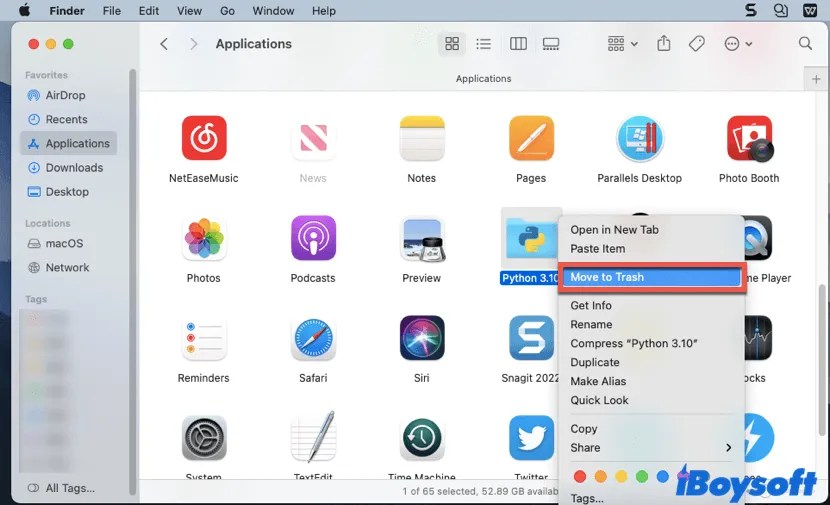Click the Applications tab label
Screen dimensions: 830x505
pos(483,79)
